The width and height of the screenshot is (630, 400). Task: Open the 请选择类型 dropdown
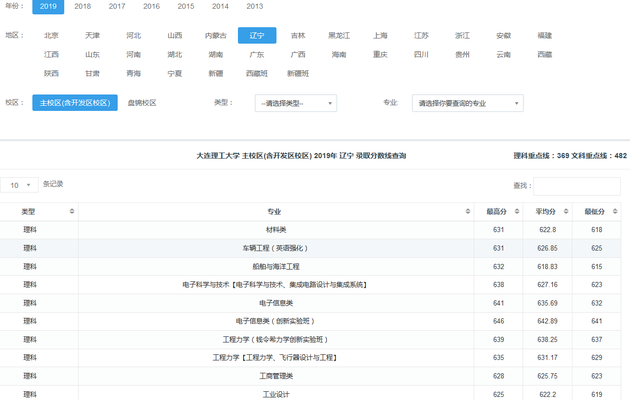point(297,103)
